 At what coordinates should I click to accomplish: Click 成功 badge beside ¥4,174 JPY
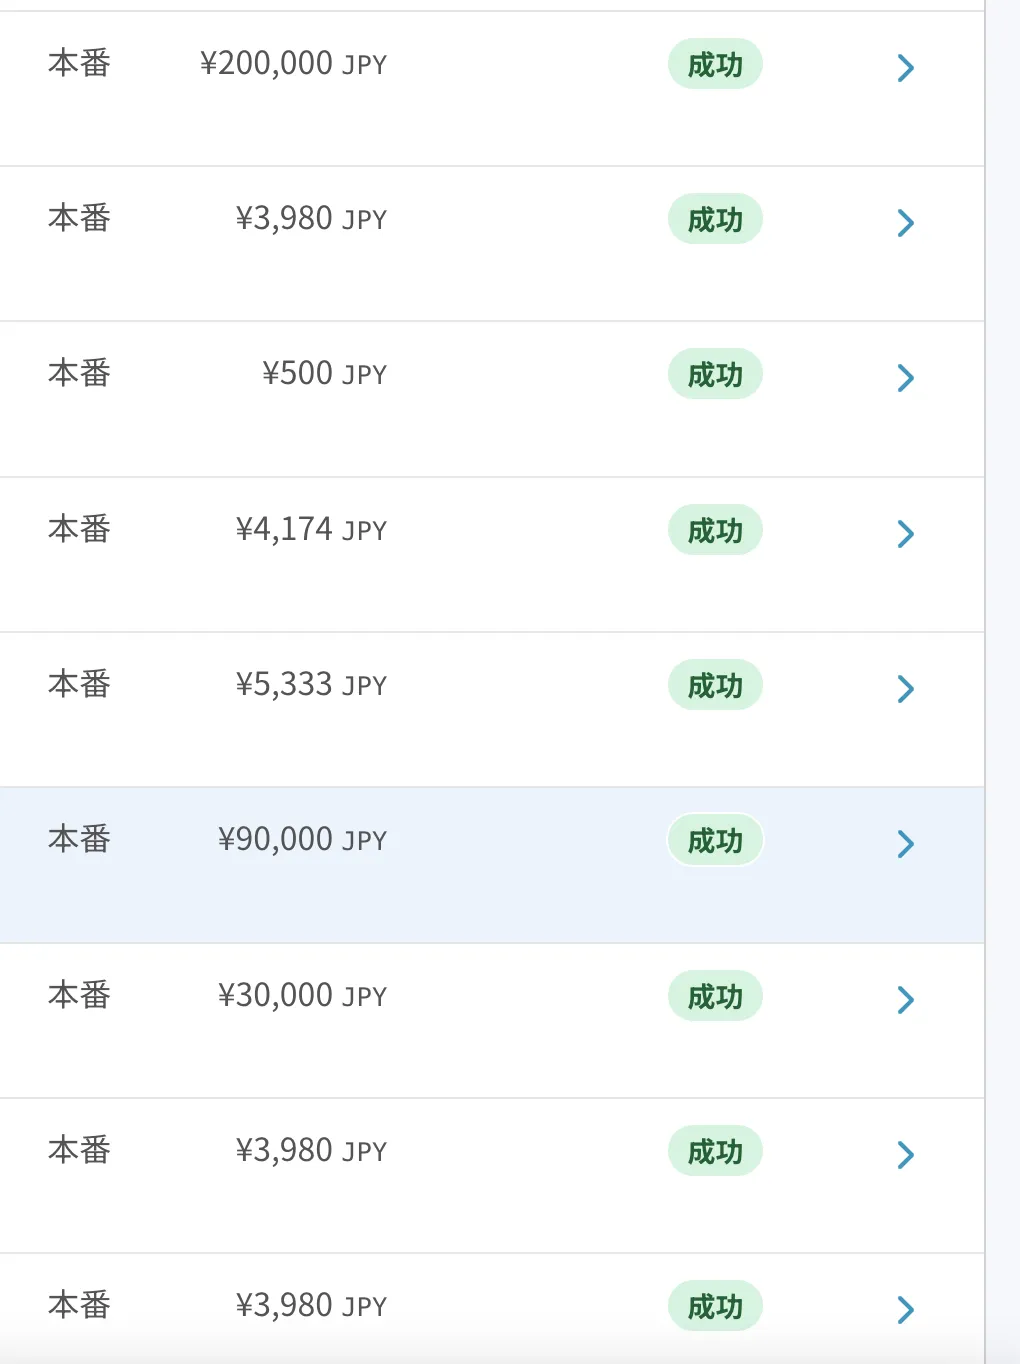click(x=715, y=531)
